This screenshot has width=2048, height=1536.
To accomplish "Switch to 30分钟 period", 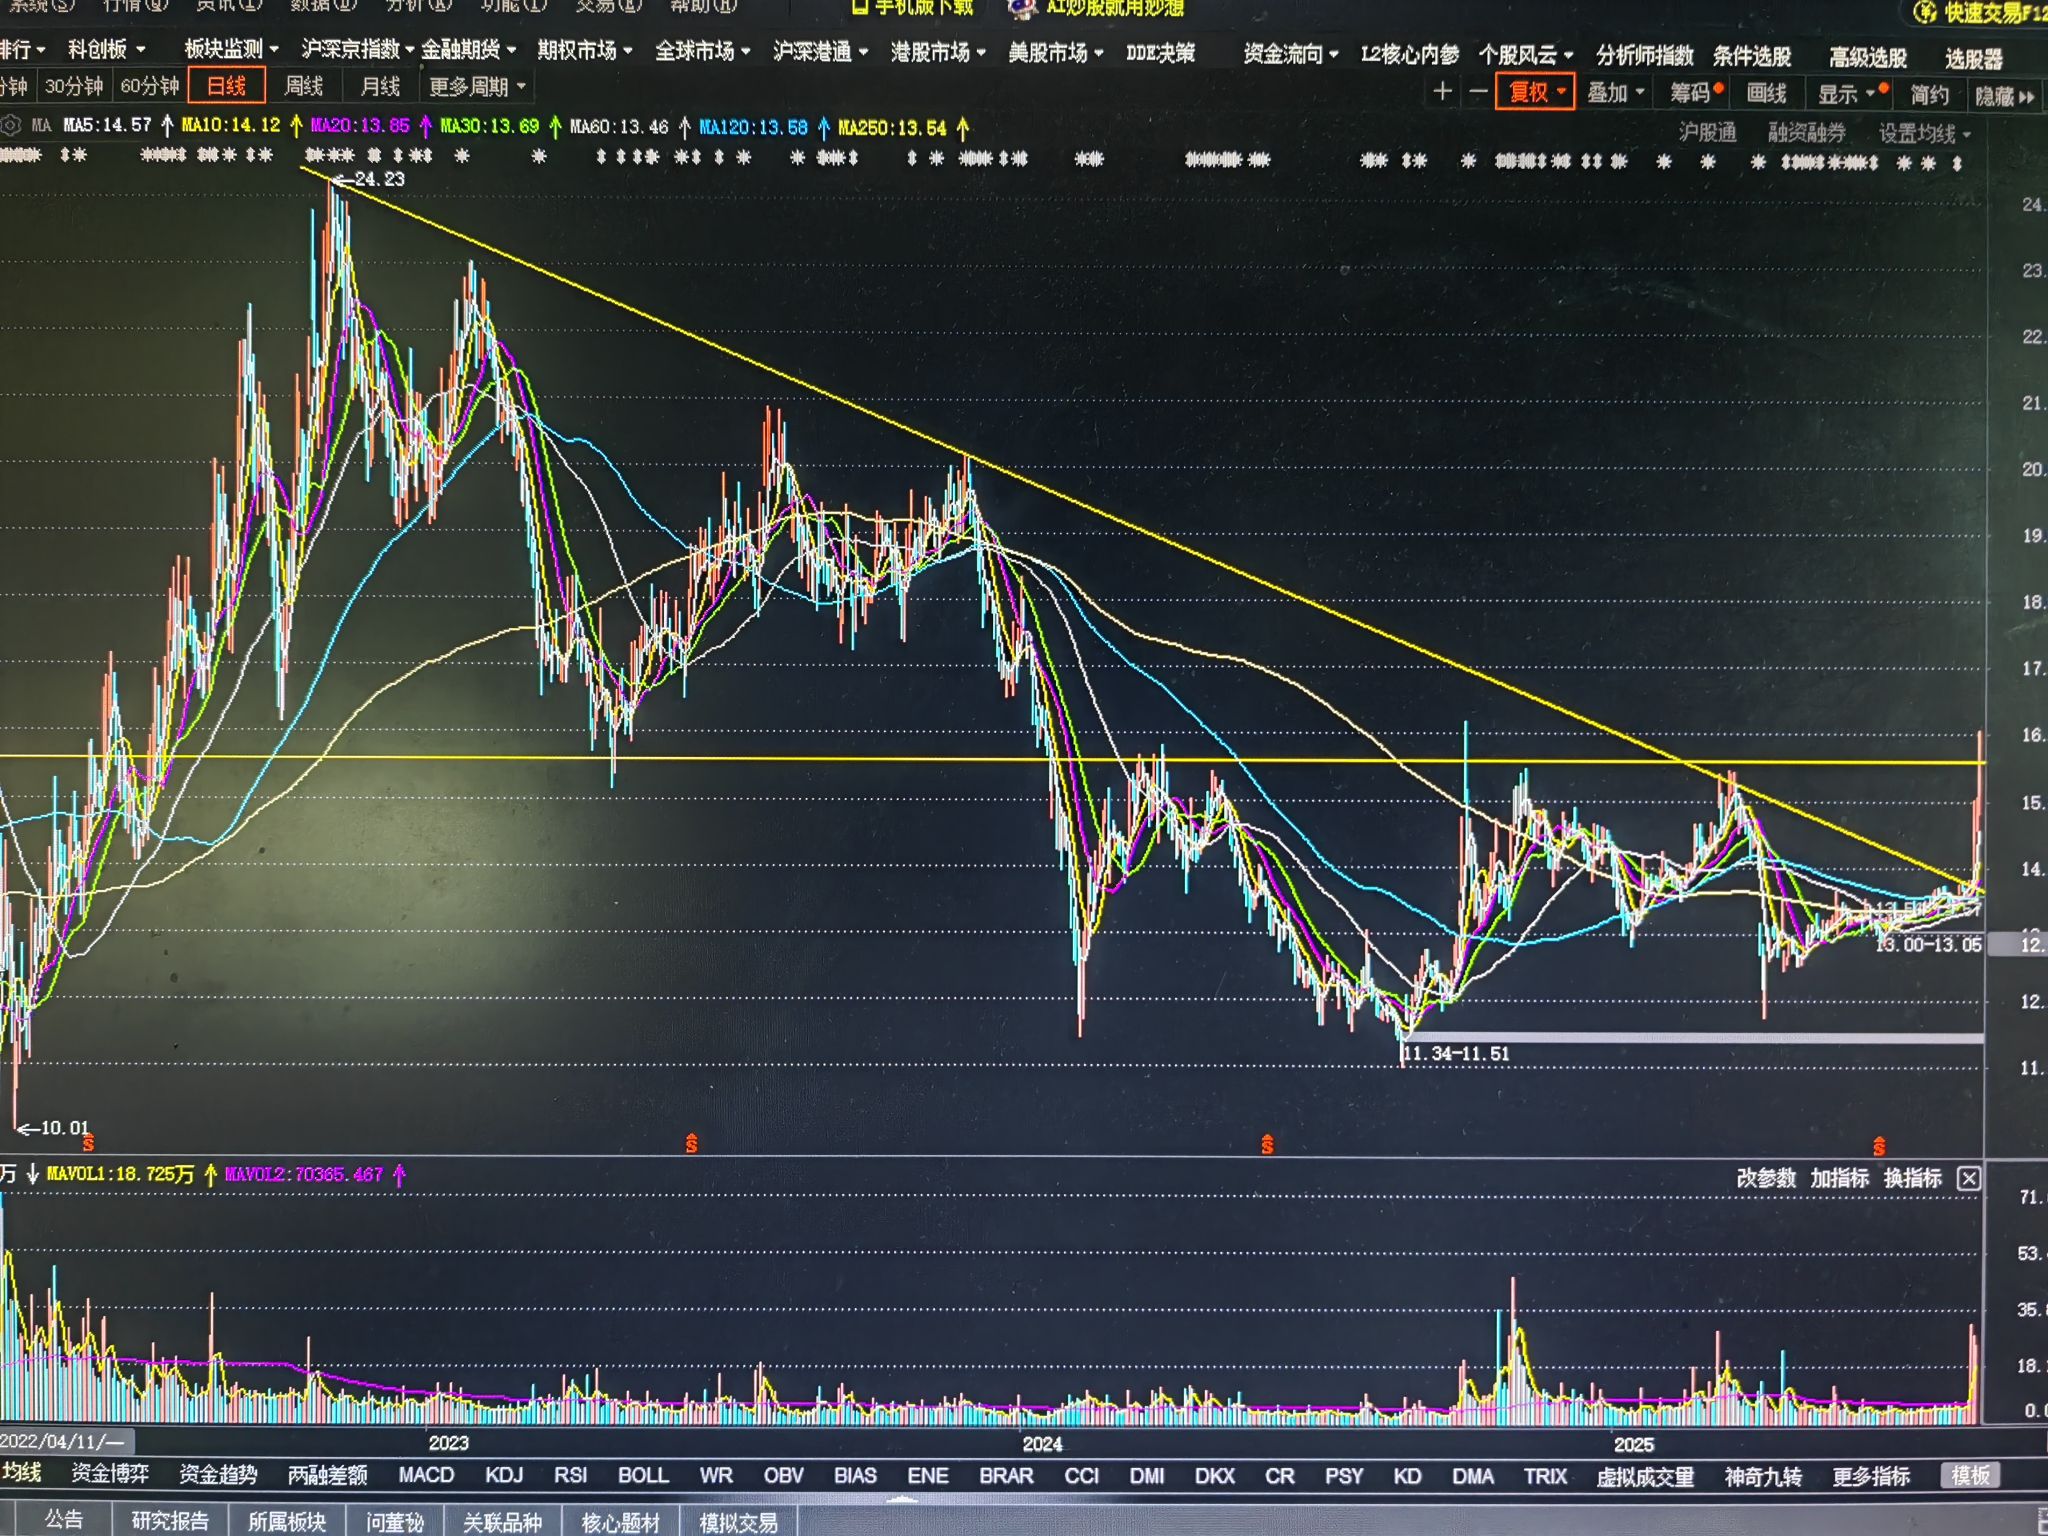I will coord(74,87).
